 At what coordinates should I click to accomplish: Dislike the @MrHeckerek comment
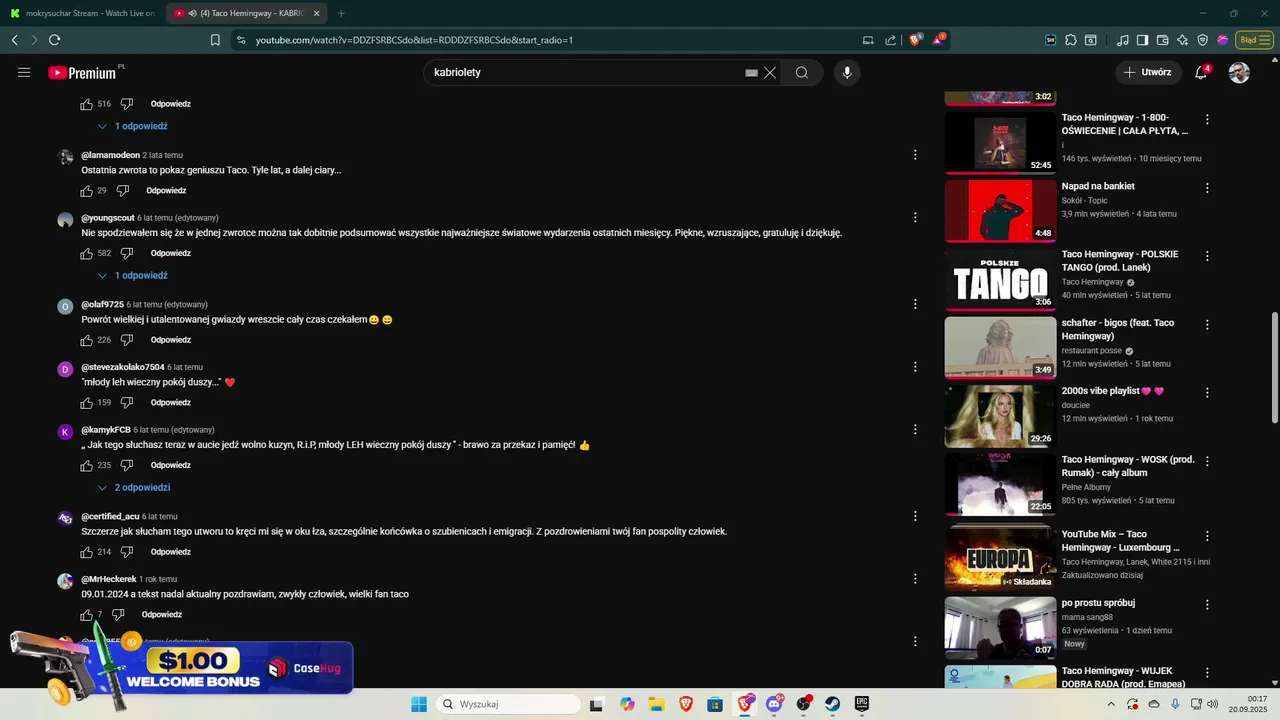(x=118, y=615)
